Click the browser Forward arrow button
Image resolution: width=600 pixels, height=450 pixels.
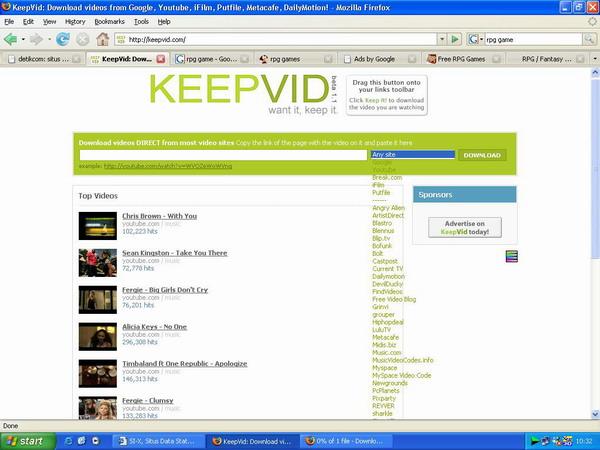coord(36,39)
